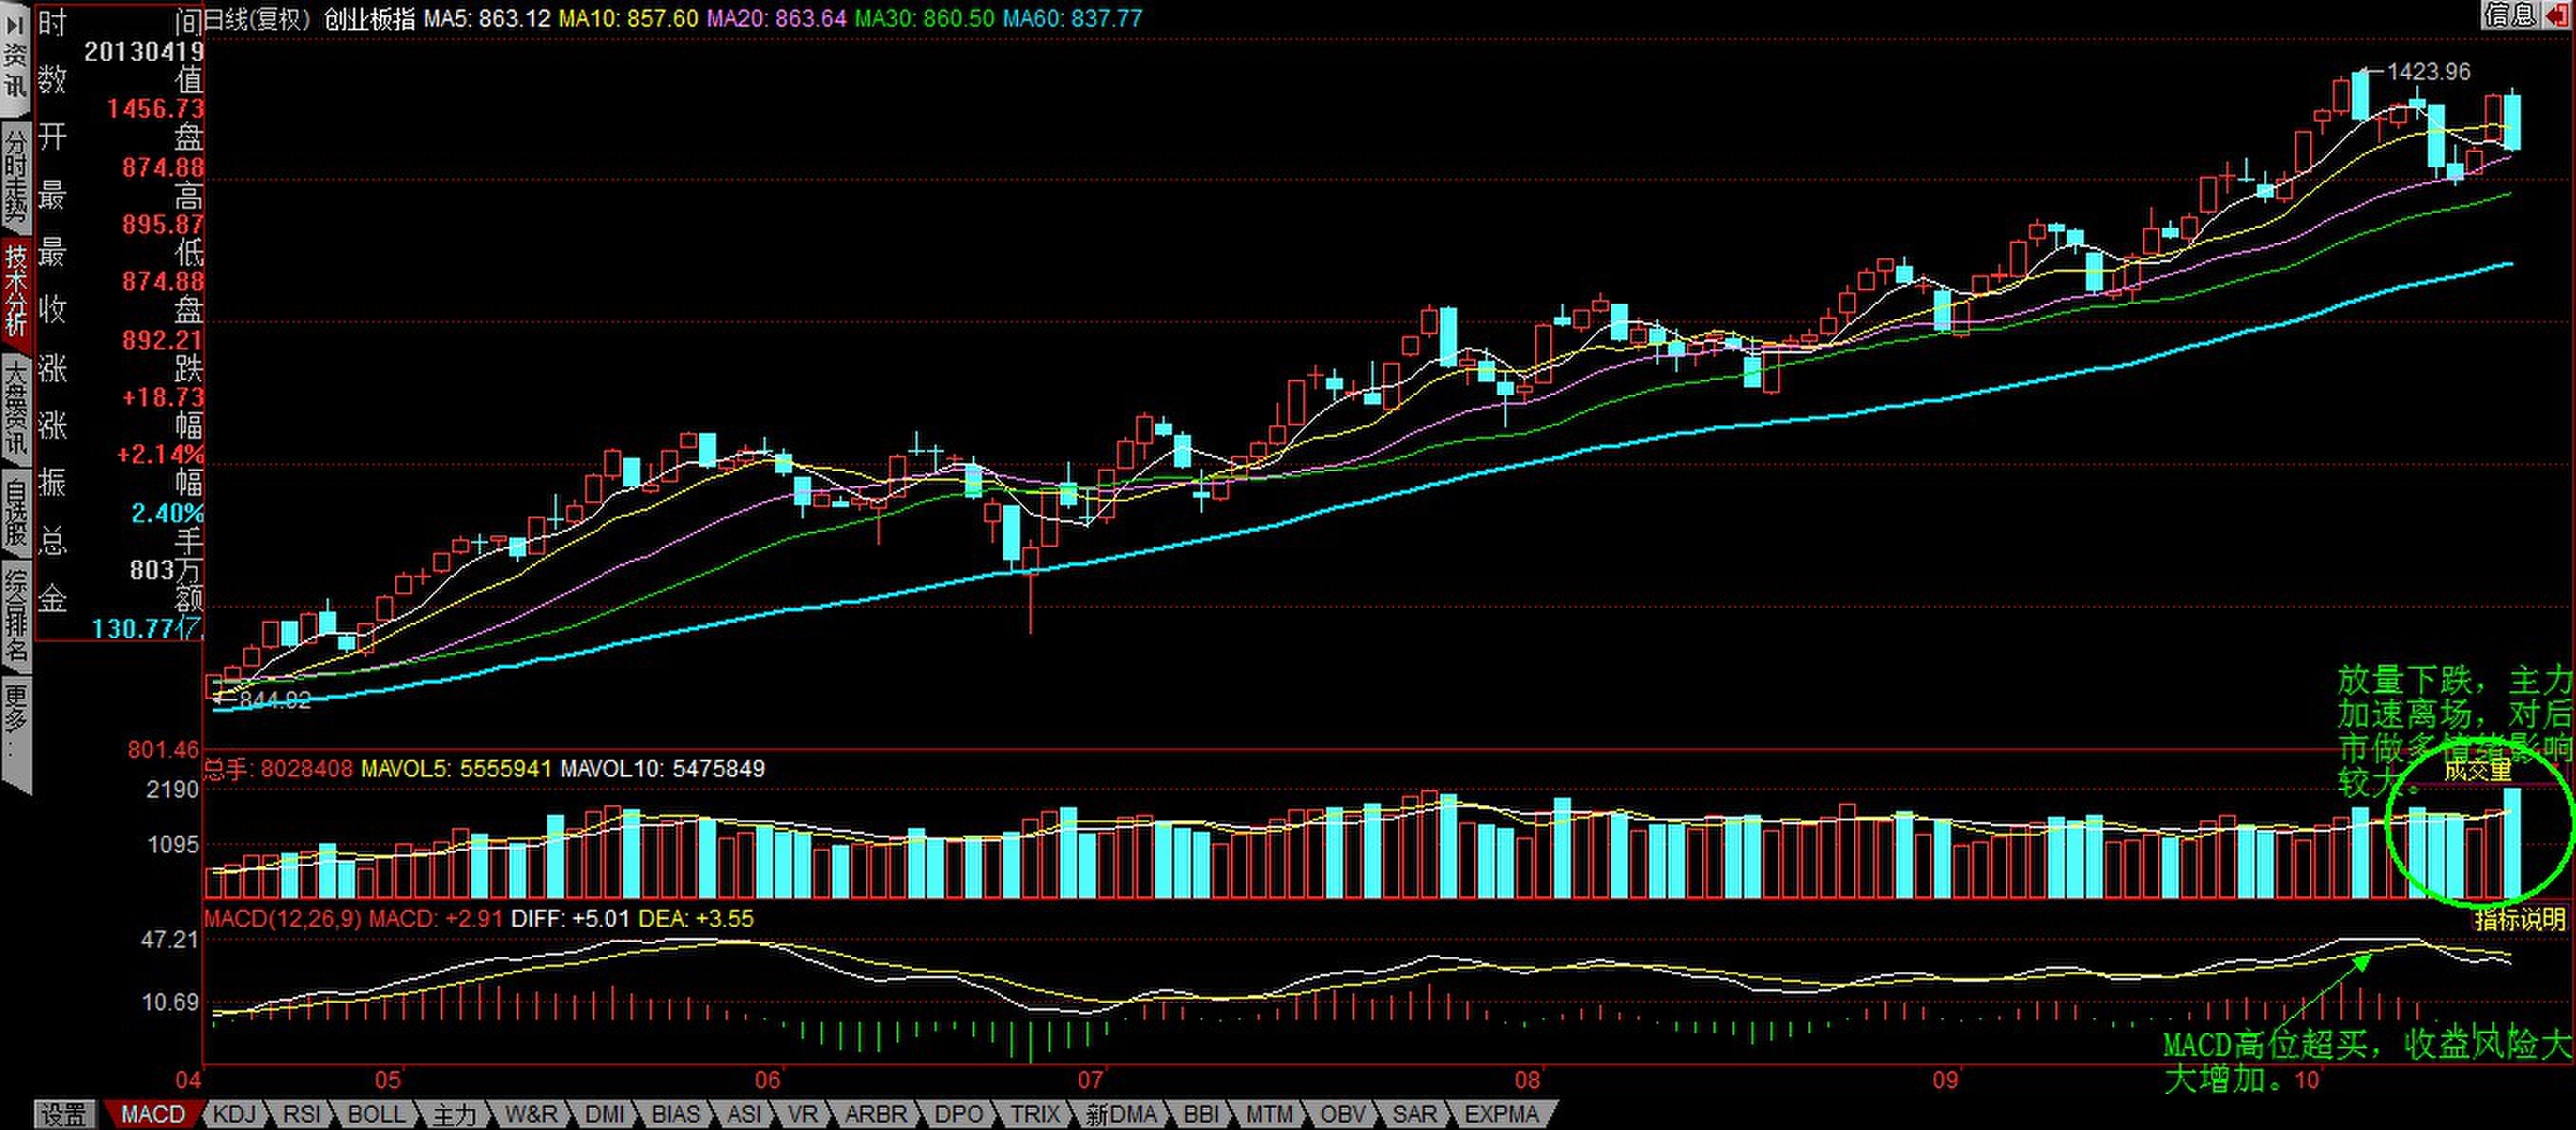Image resolution: width=2576 pixels, height=1130 pixels.
Task: Click the turnover amount 130.77亿
Action: (147, 629)
